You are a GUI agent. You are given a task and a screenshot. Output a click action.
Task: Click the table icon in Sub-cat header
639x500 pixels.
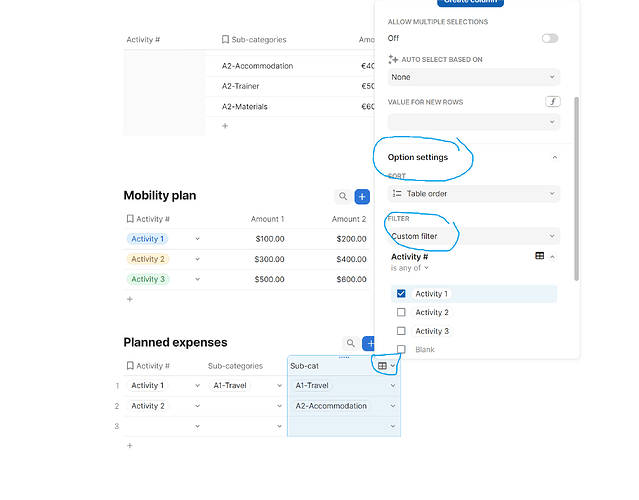click(x=382, y=366)
